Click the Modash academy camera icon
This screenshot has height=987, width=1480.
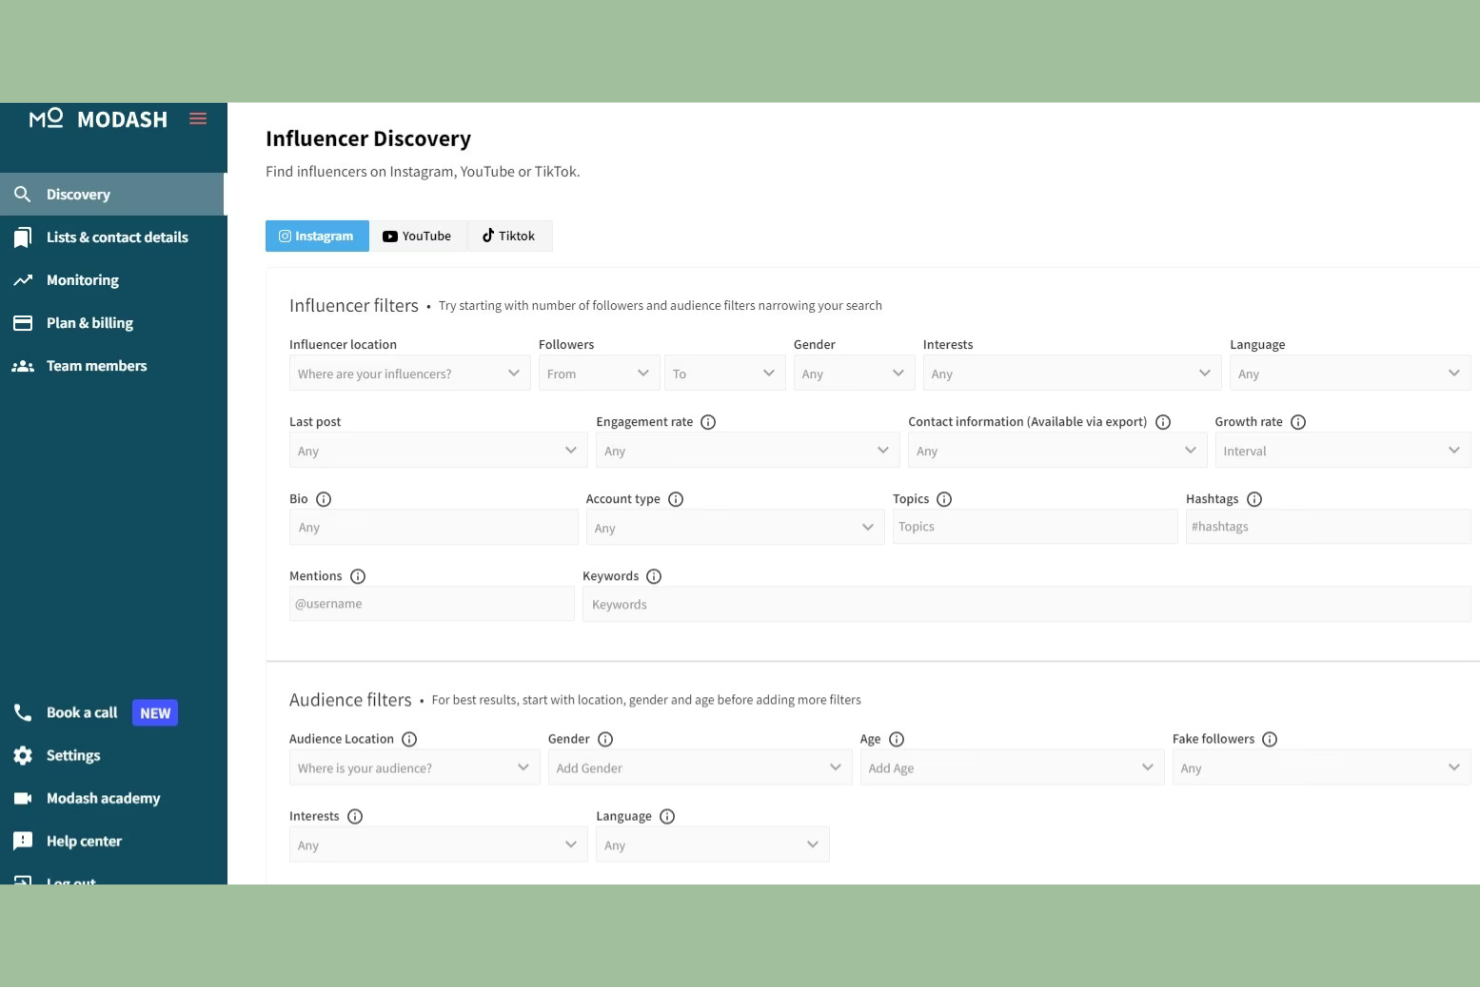23,798
